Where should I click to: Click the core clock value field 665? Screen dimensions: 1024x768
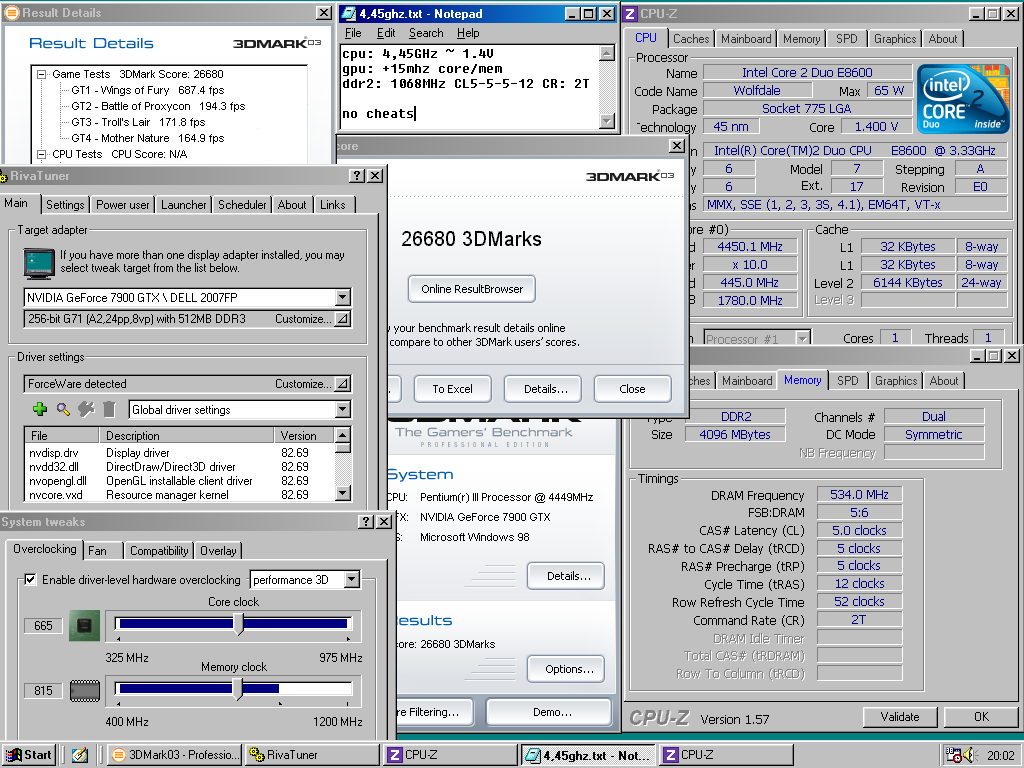43,626
